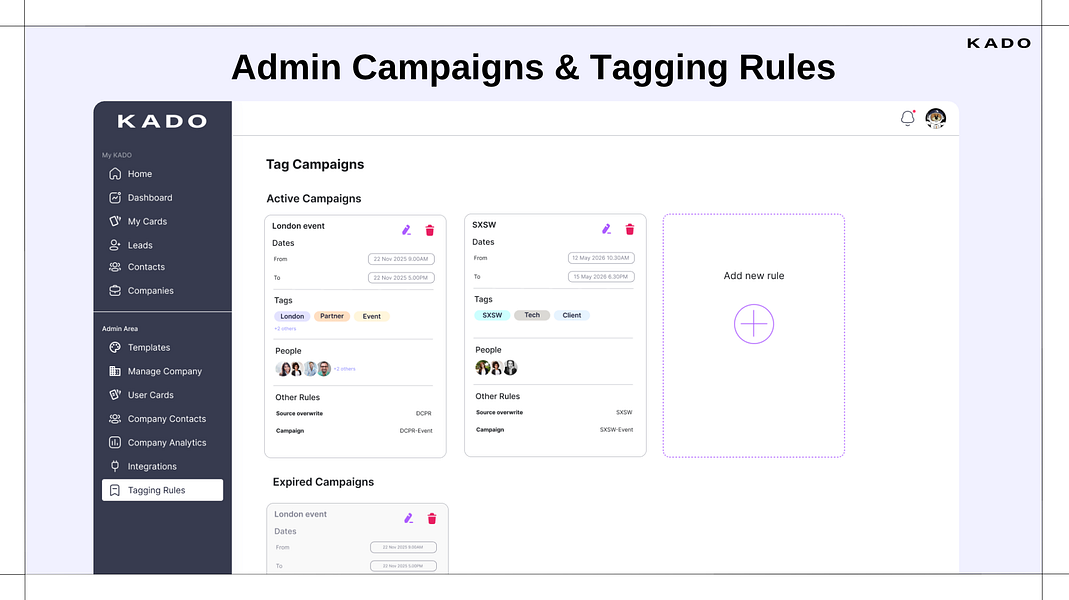Click the My Cards sidebar icon
Viewport: 1069px width, 600px height.
115,222
